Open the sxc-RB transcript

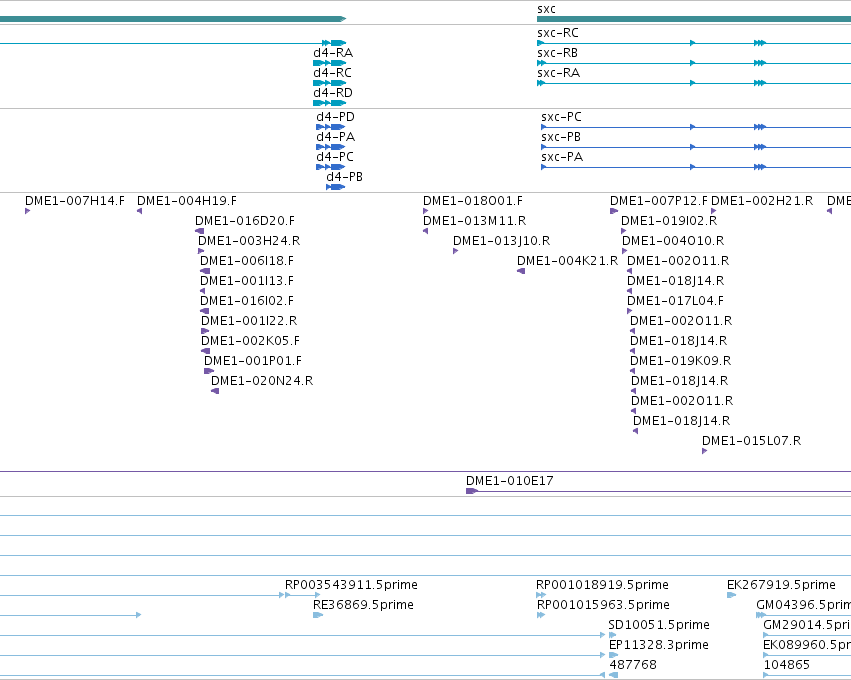[x=557, y=53]
